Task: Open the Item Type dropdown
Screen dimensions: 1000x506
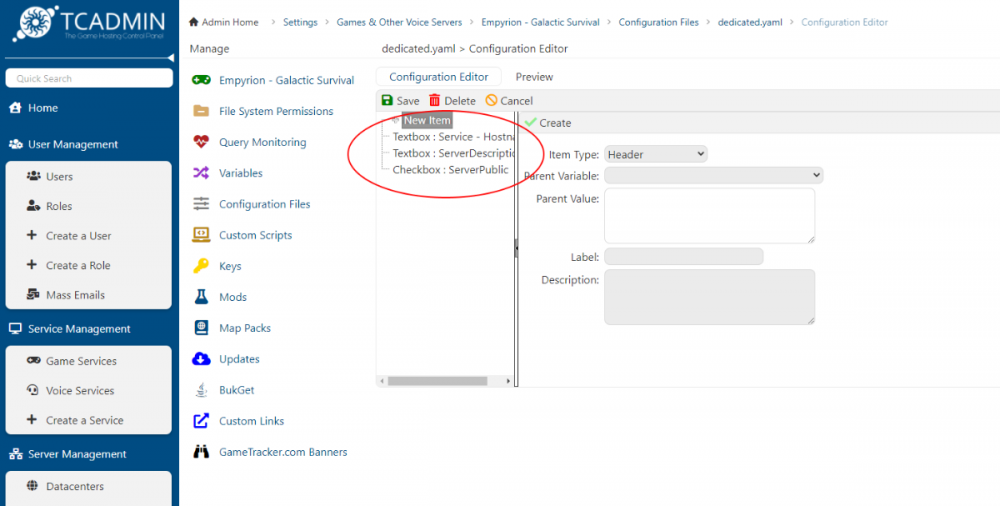Action: (655, 154)
